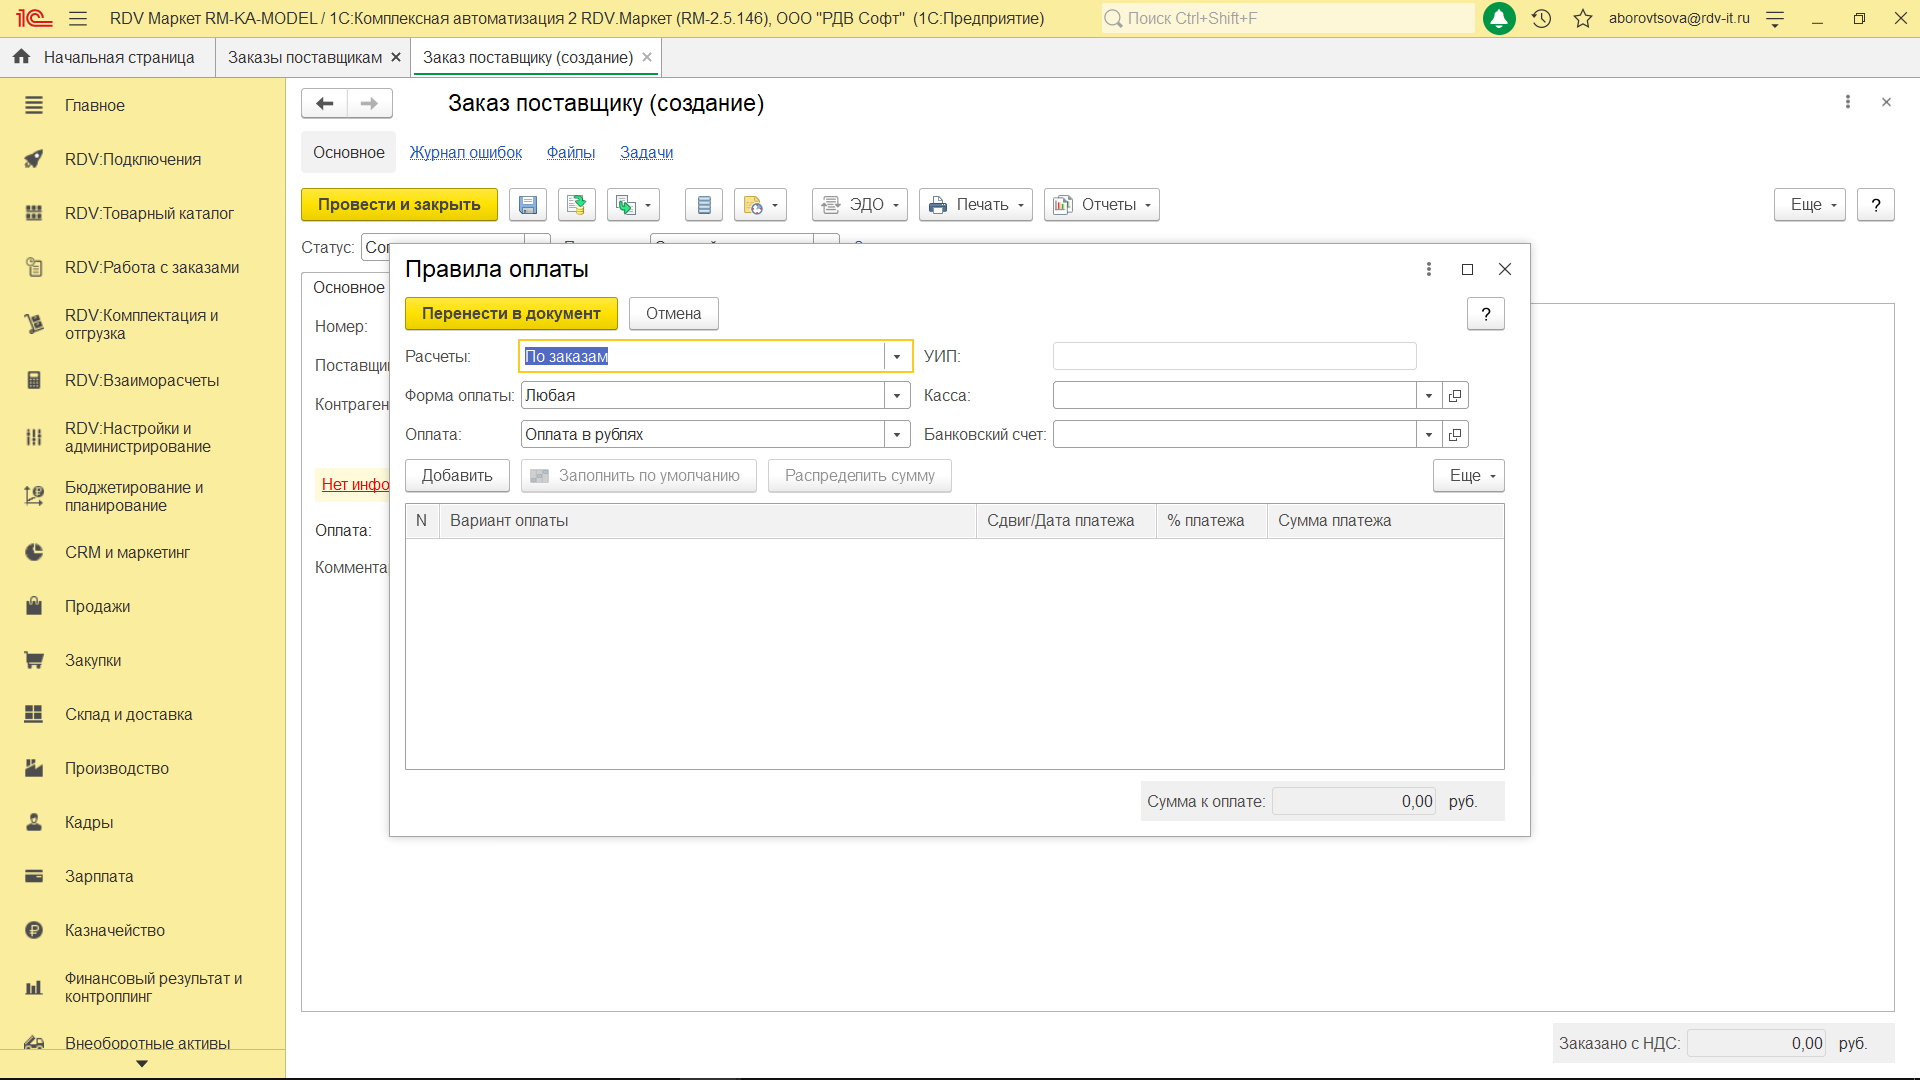The height and width of the screenshot is (1080, 1920).
Task: Open the Печать dropdown menu
Action: [976, 205]
